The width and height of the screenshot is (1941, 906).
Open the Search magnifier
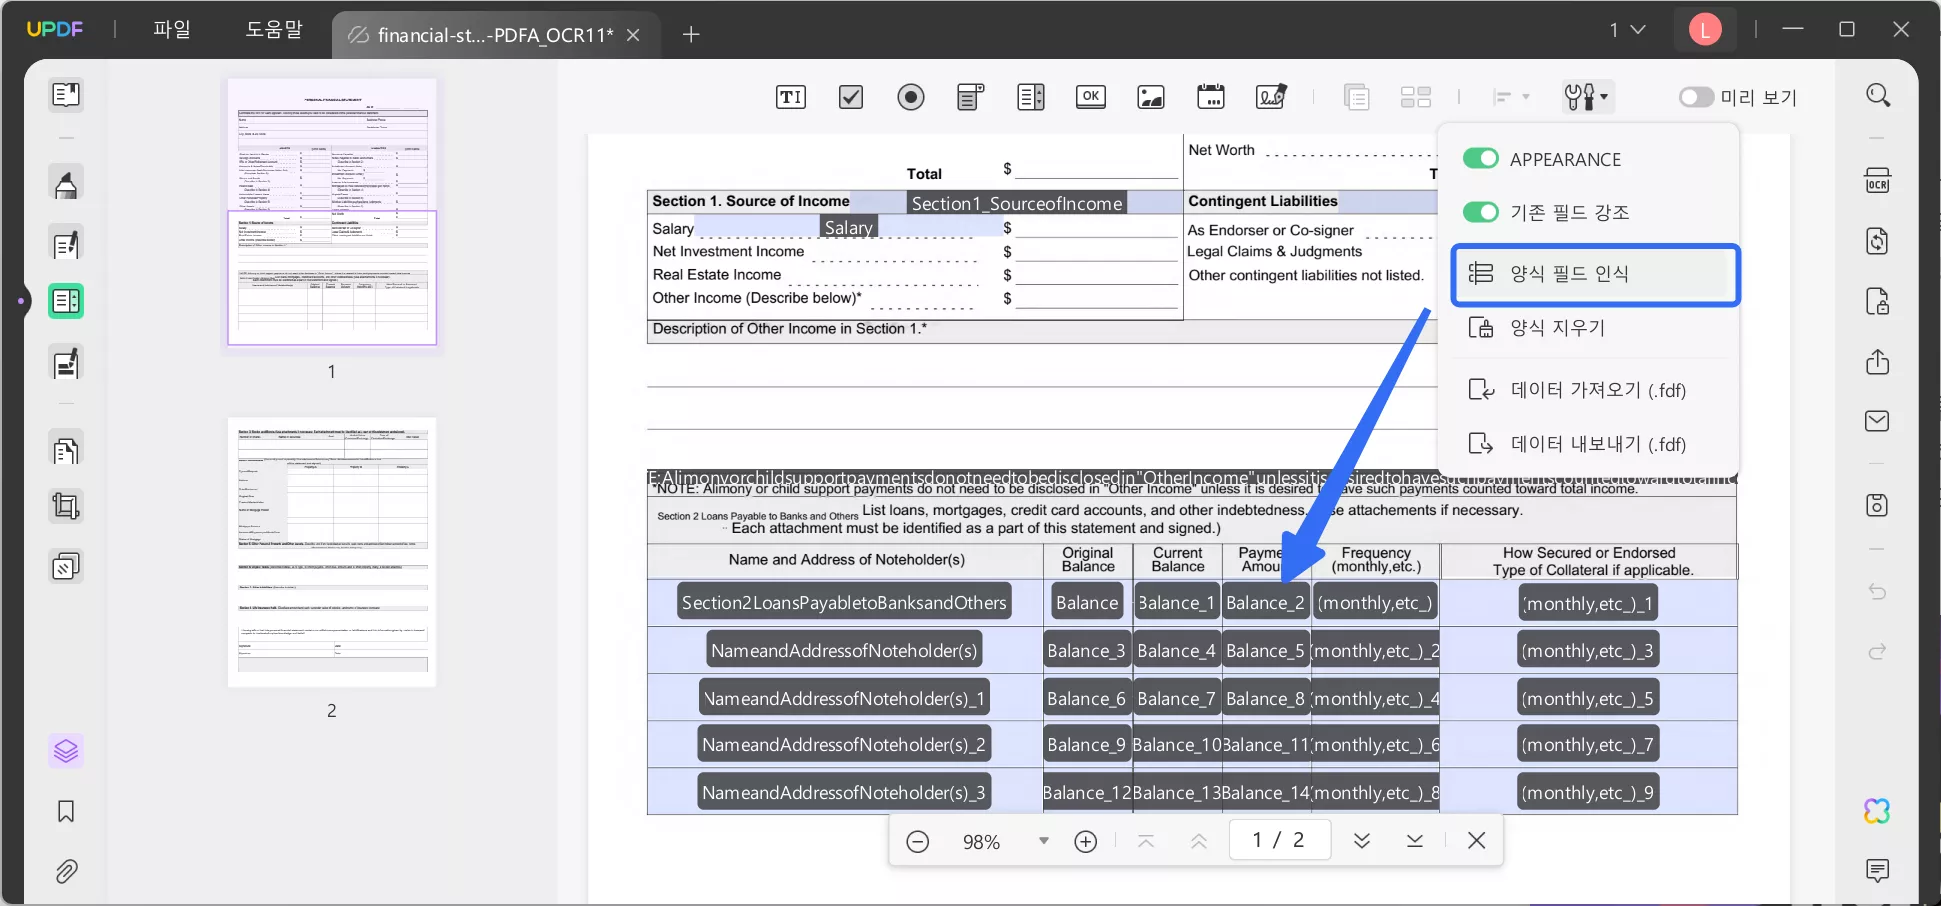tap(1878, 95)
